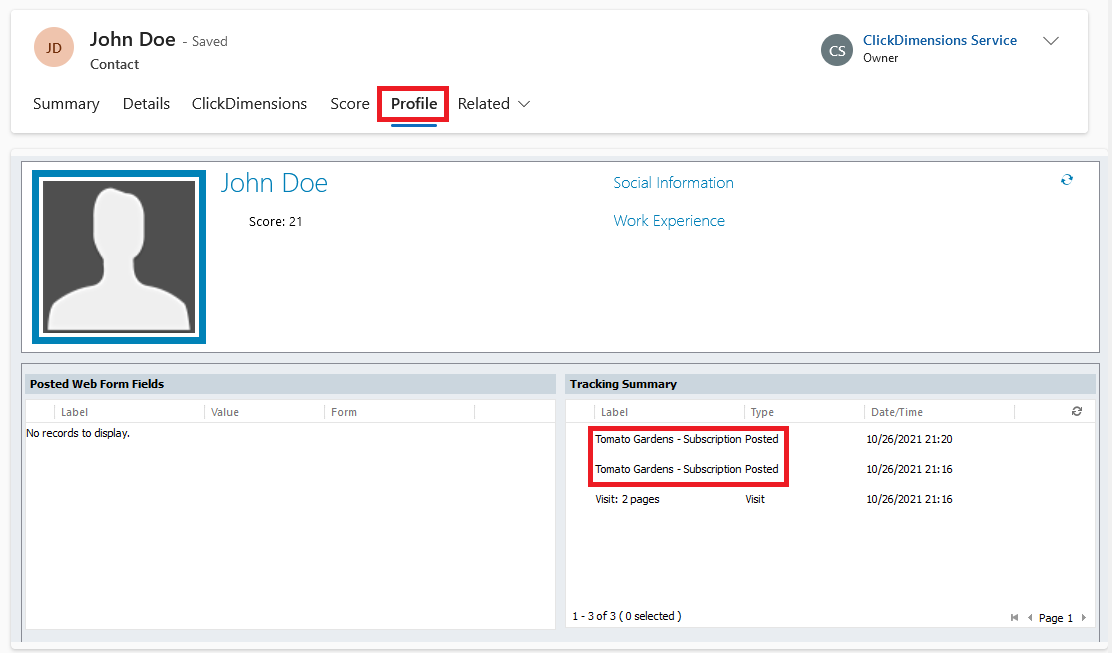Refresh the Tracking Summary grid
Viewport: 1112px width, 653px height.
point(1077,411)
